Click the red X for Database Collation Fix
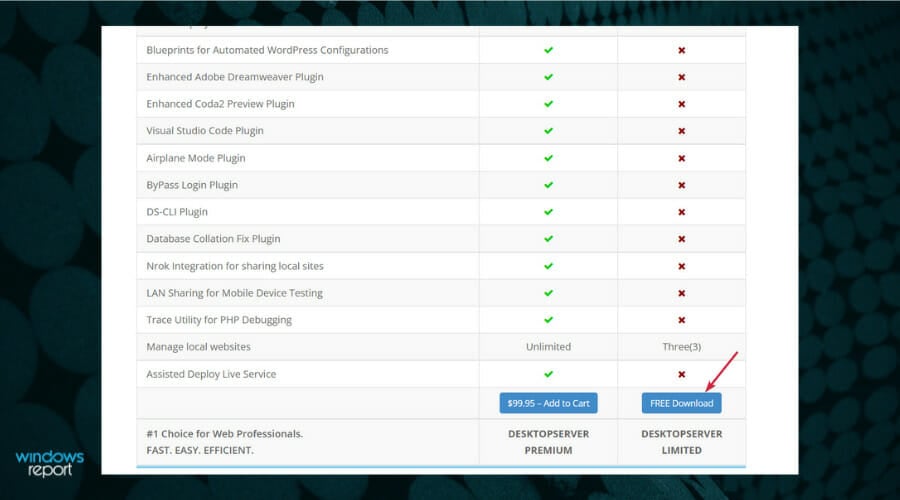Viewport: 900px width, 500px height. [x=681, y=239]
